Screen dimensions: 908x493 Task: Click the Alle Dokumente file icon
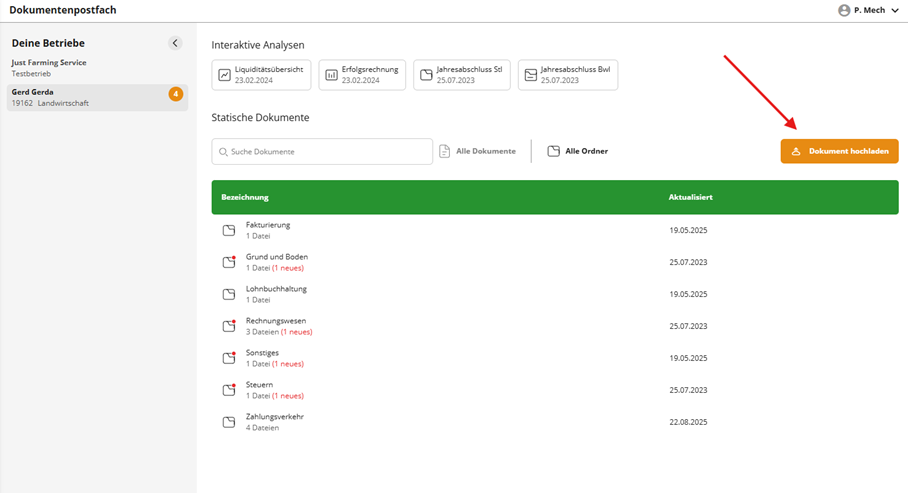pyautogui.click(x=445, y=151)
